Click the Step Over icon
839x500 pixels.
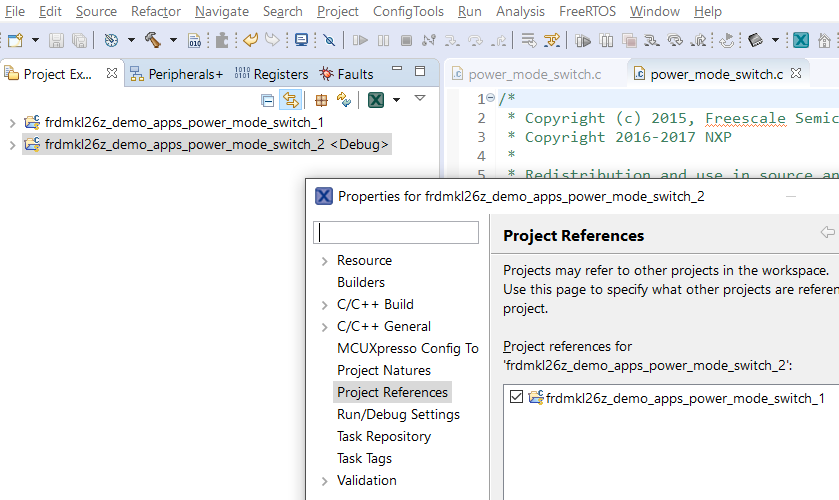click(x=475, y=40)
